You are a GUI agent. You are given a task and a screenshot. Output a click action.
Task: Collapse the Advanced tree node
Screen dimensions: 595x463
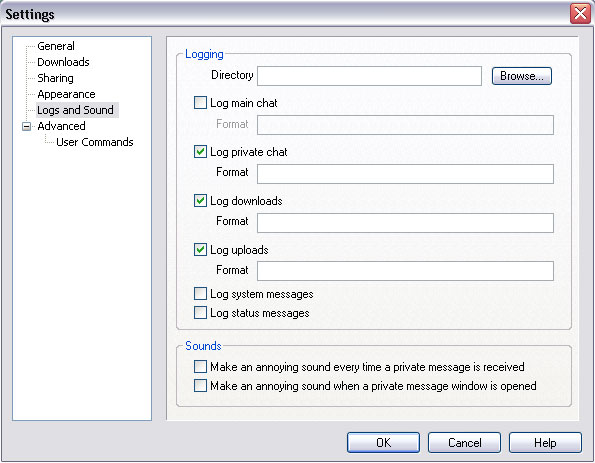point(27,126)
